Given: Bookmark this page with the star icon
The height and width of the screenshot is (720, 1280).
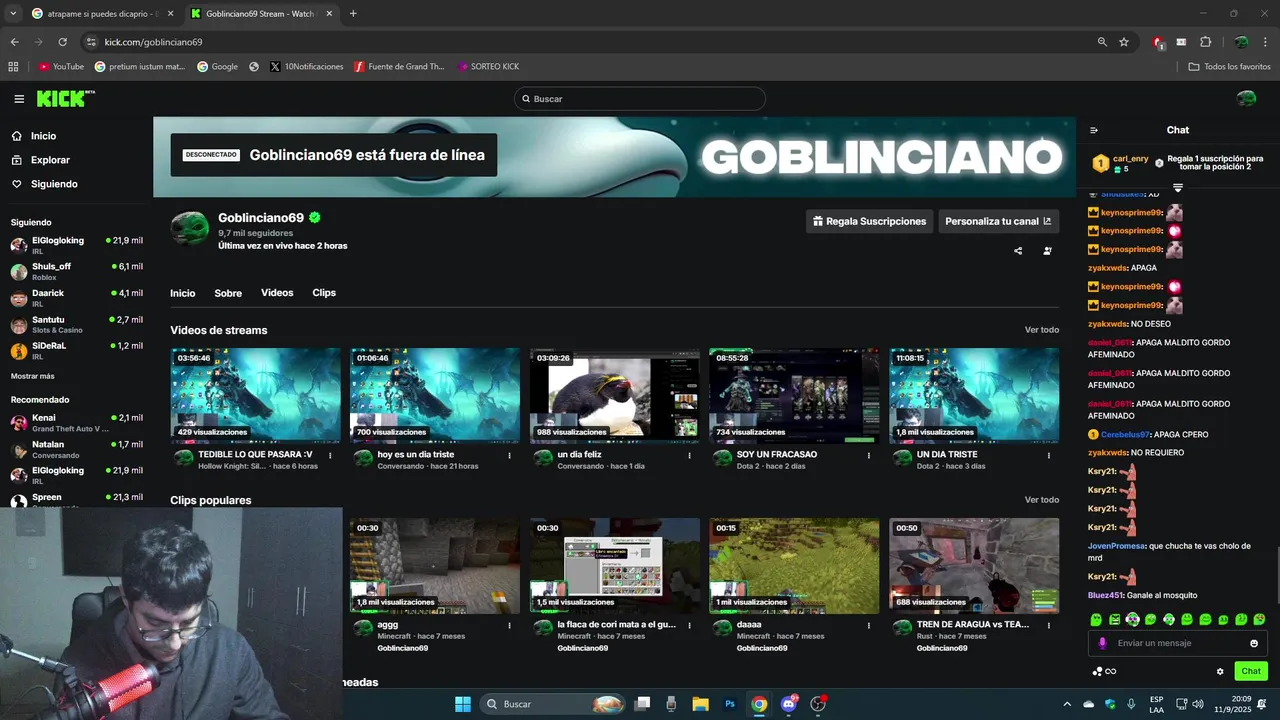Looking at the screenshot, I should click(1124, 42).
